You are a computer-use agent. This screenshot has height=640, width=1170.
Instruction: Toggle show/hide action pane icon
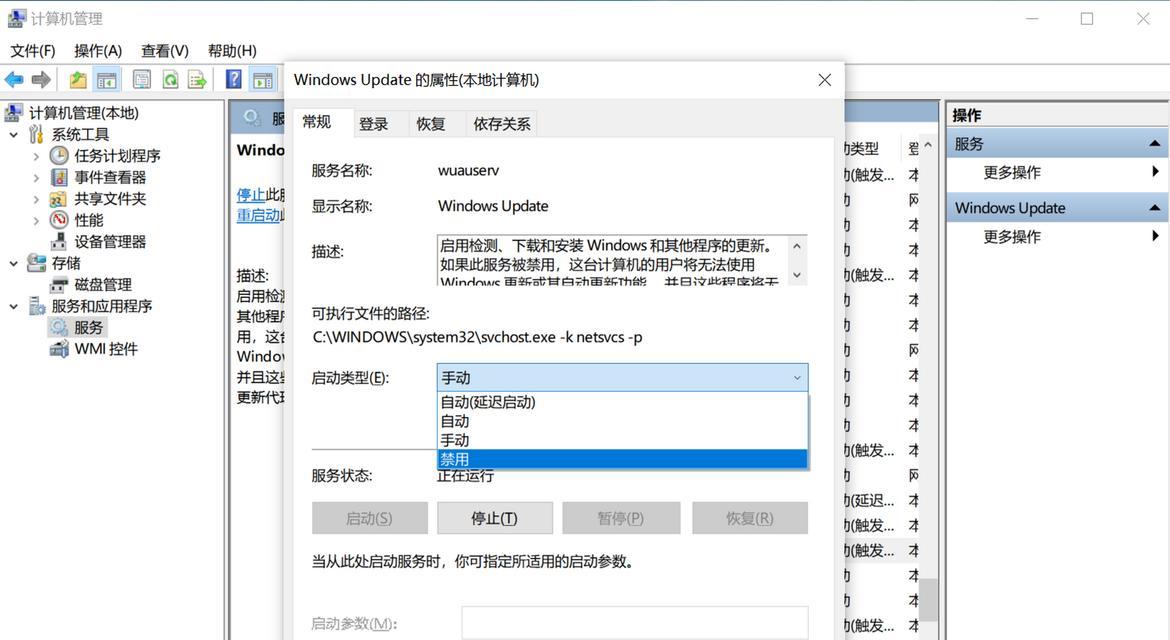click(x=263, y=79)
